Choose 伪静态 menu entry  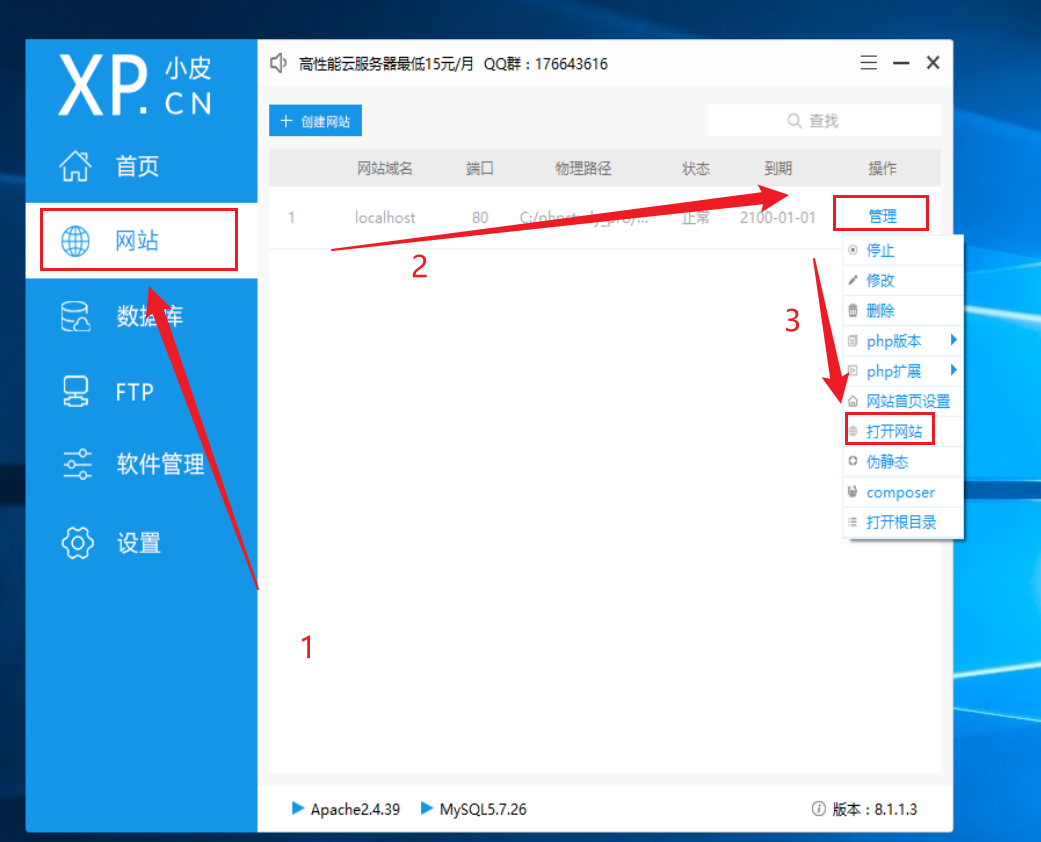[903, 462]
